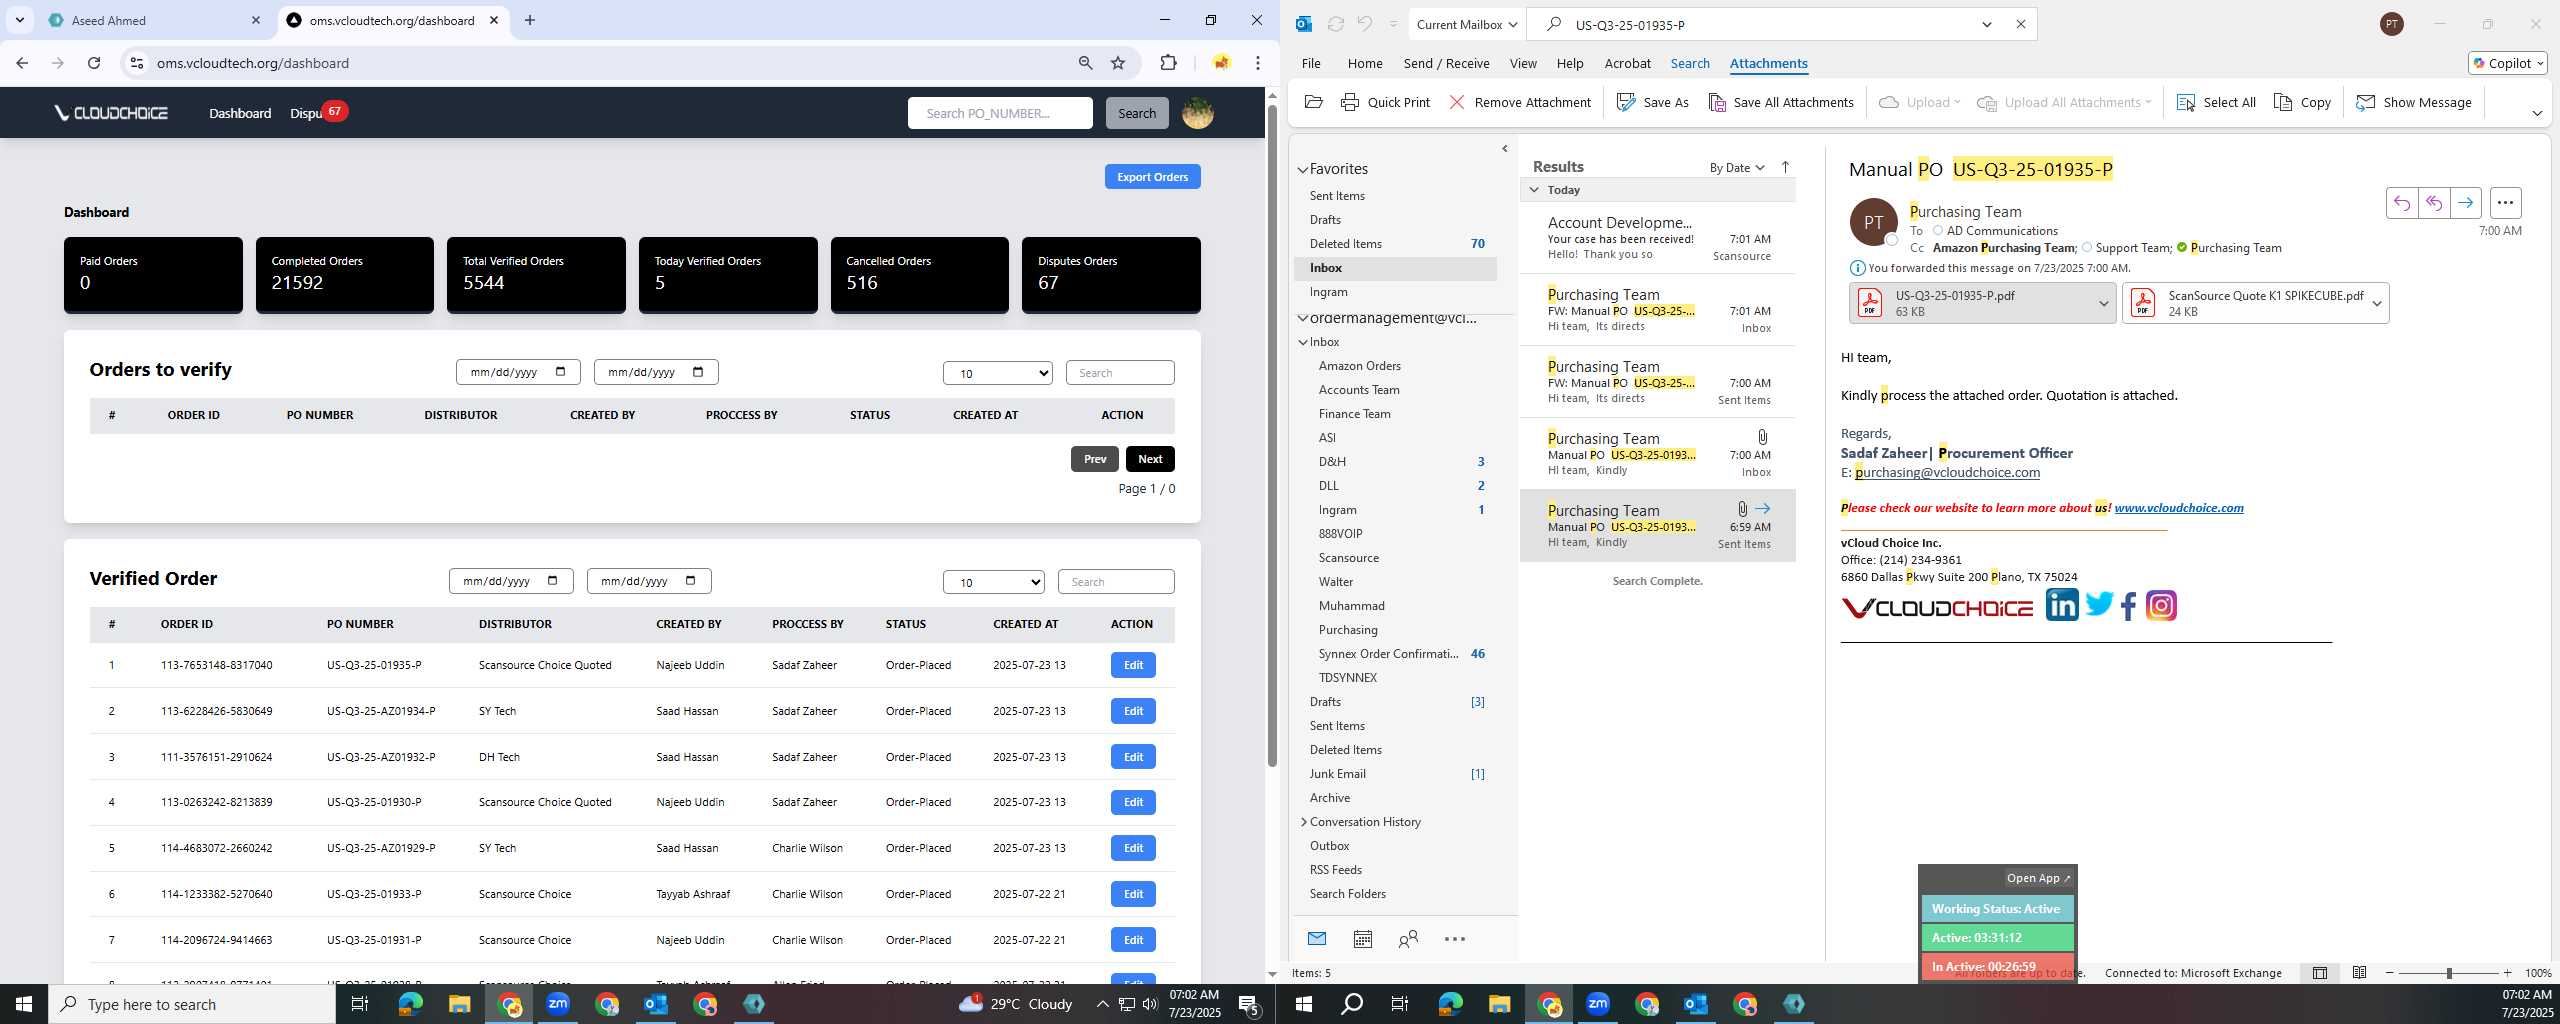The height and width of the screenshot is (1024, 2560).
Task: Click Open App on status widget
Action: 2038,878
